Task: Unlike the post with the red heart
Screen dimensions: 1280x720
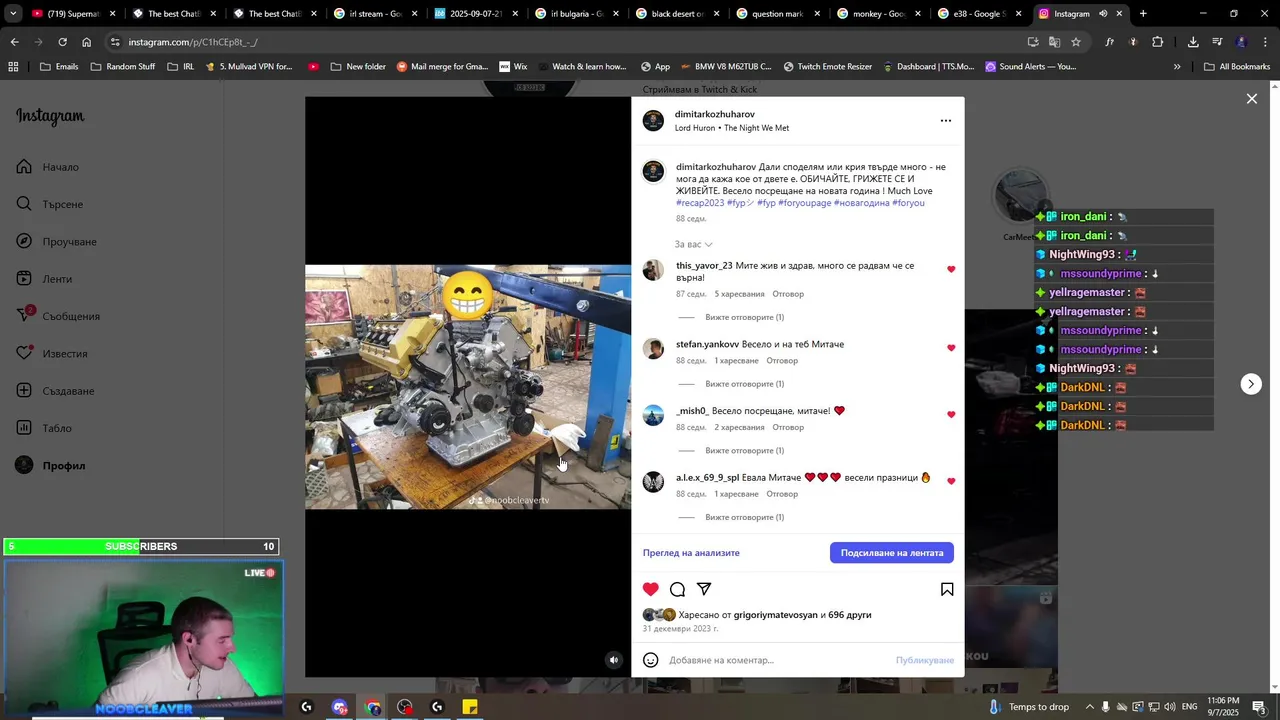Action: (x=651, y=589)
